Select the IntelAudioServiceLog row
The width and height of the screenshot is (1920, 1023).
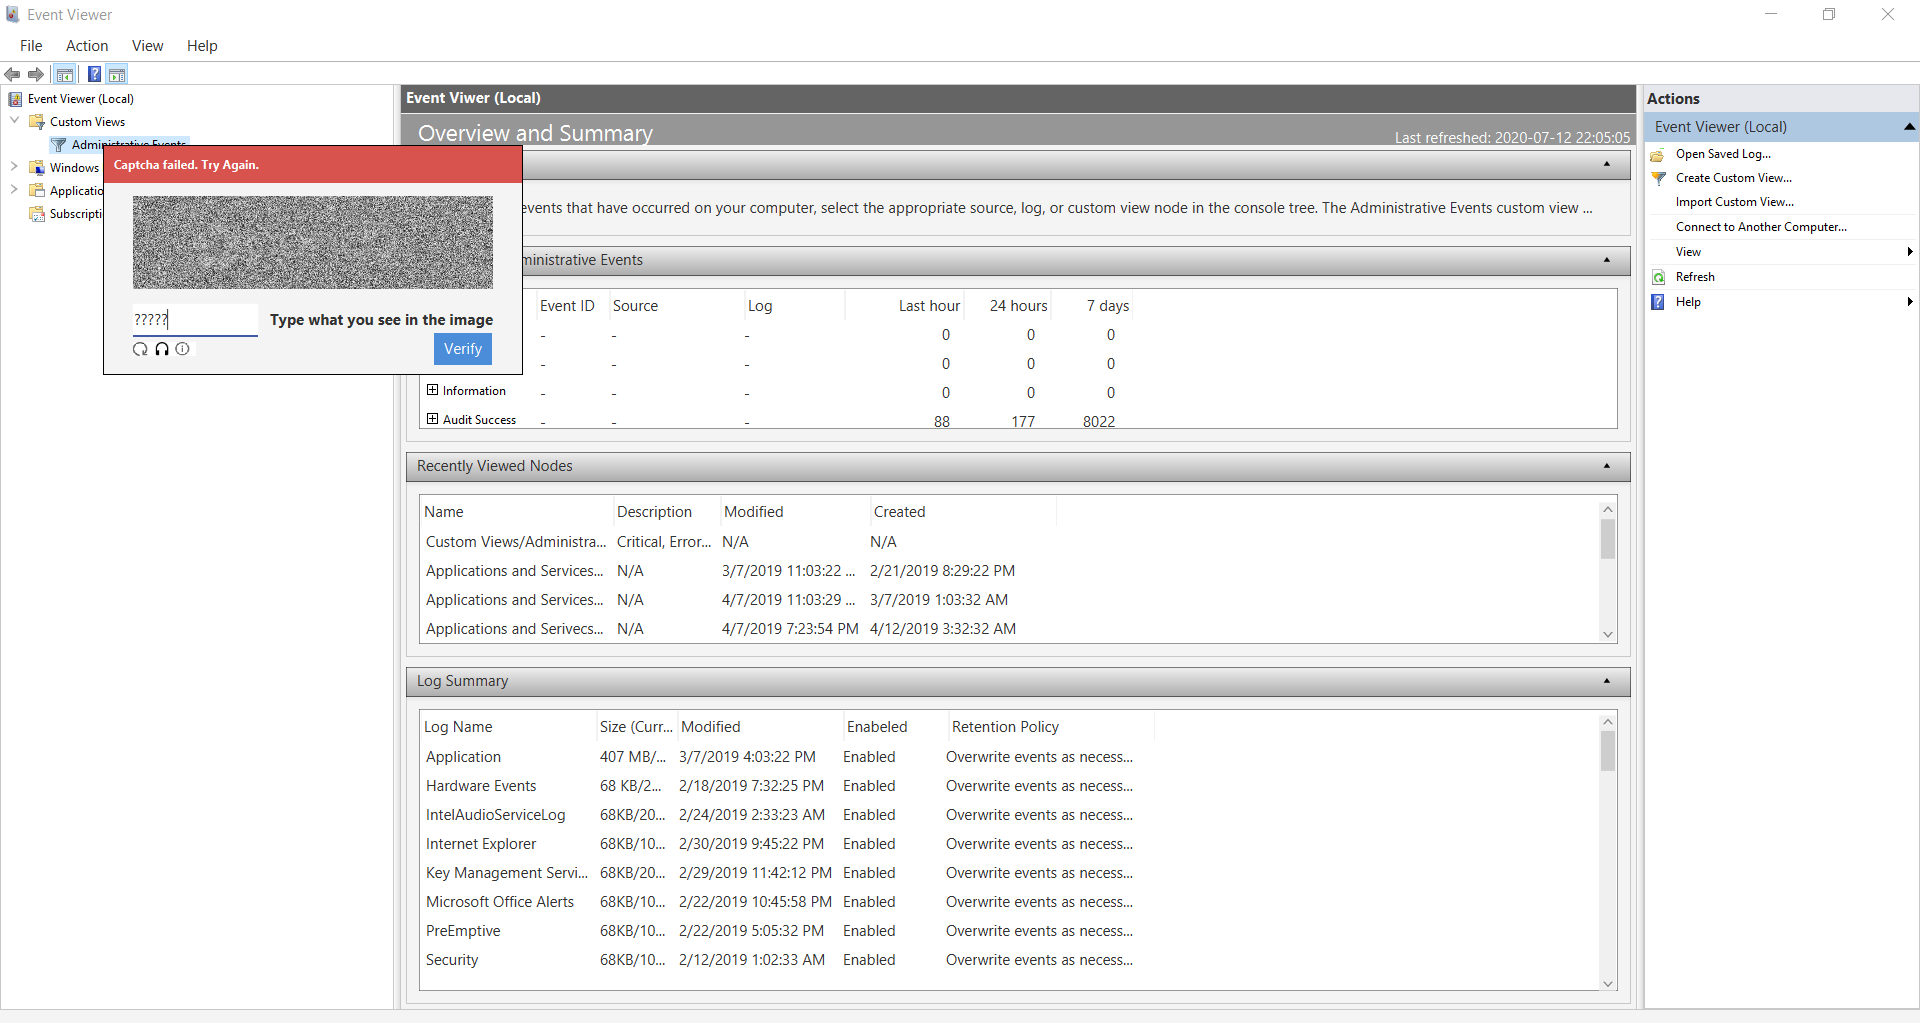[780, 815]
